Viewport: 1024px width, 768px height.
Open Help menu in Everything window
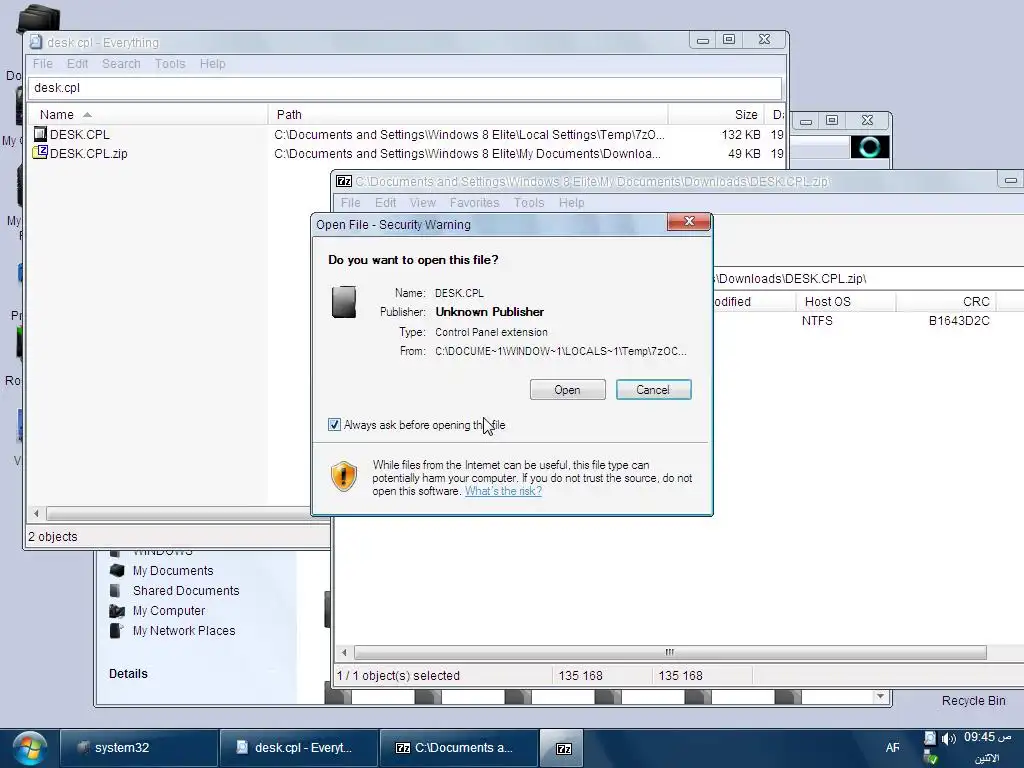pyautogui.click(x=212, y=63)
